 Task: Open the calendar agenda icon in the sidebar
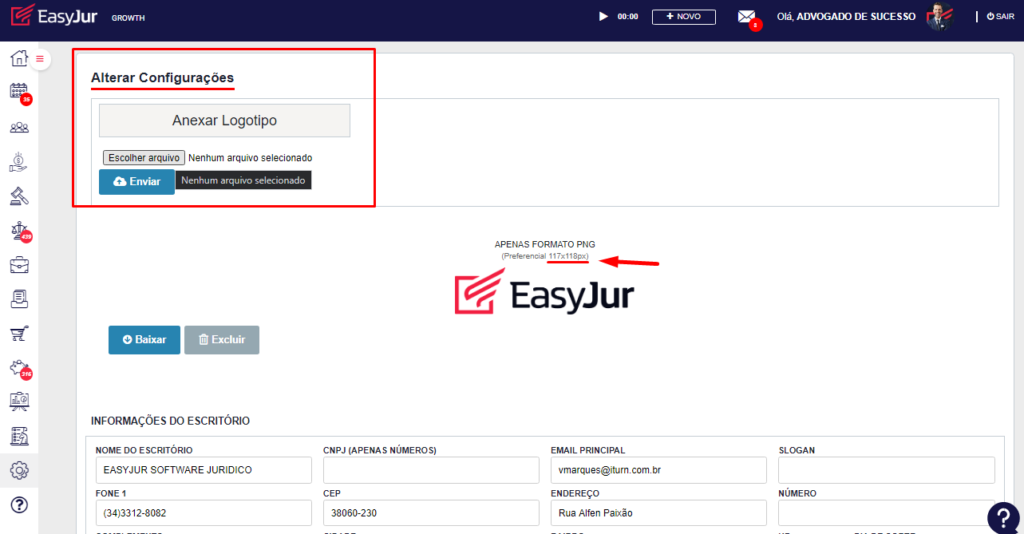tap(19, 91)
